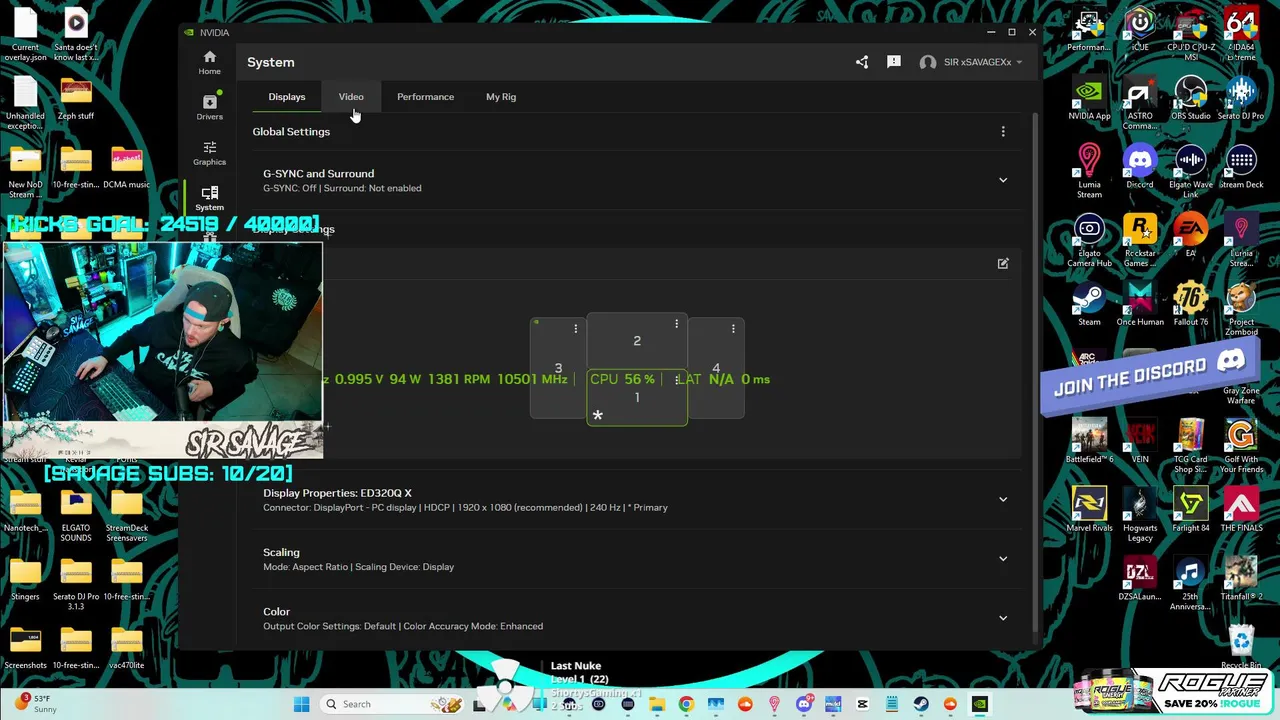Open the Windows Start menu
Screen dimensions: 1280x720
tap(301, 704)
